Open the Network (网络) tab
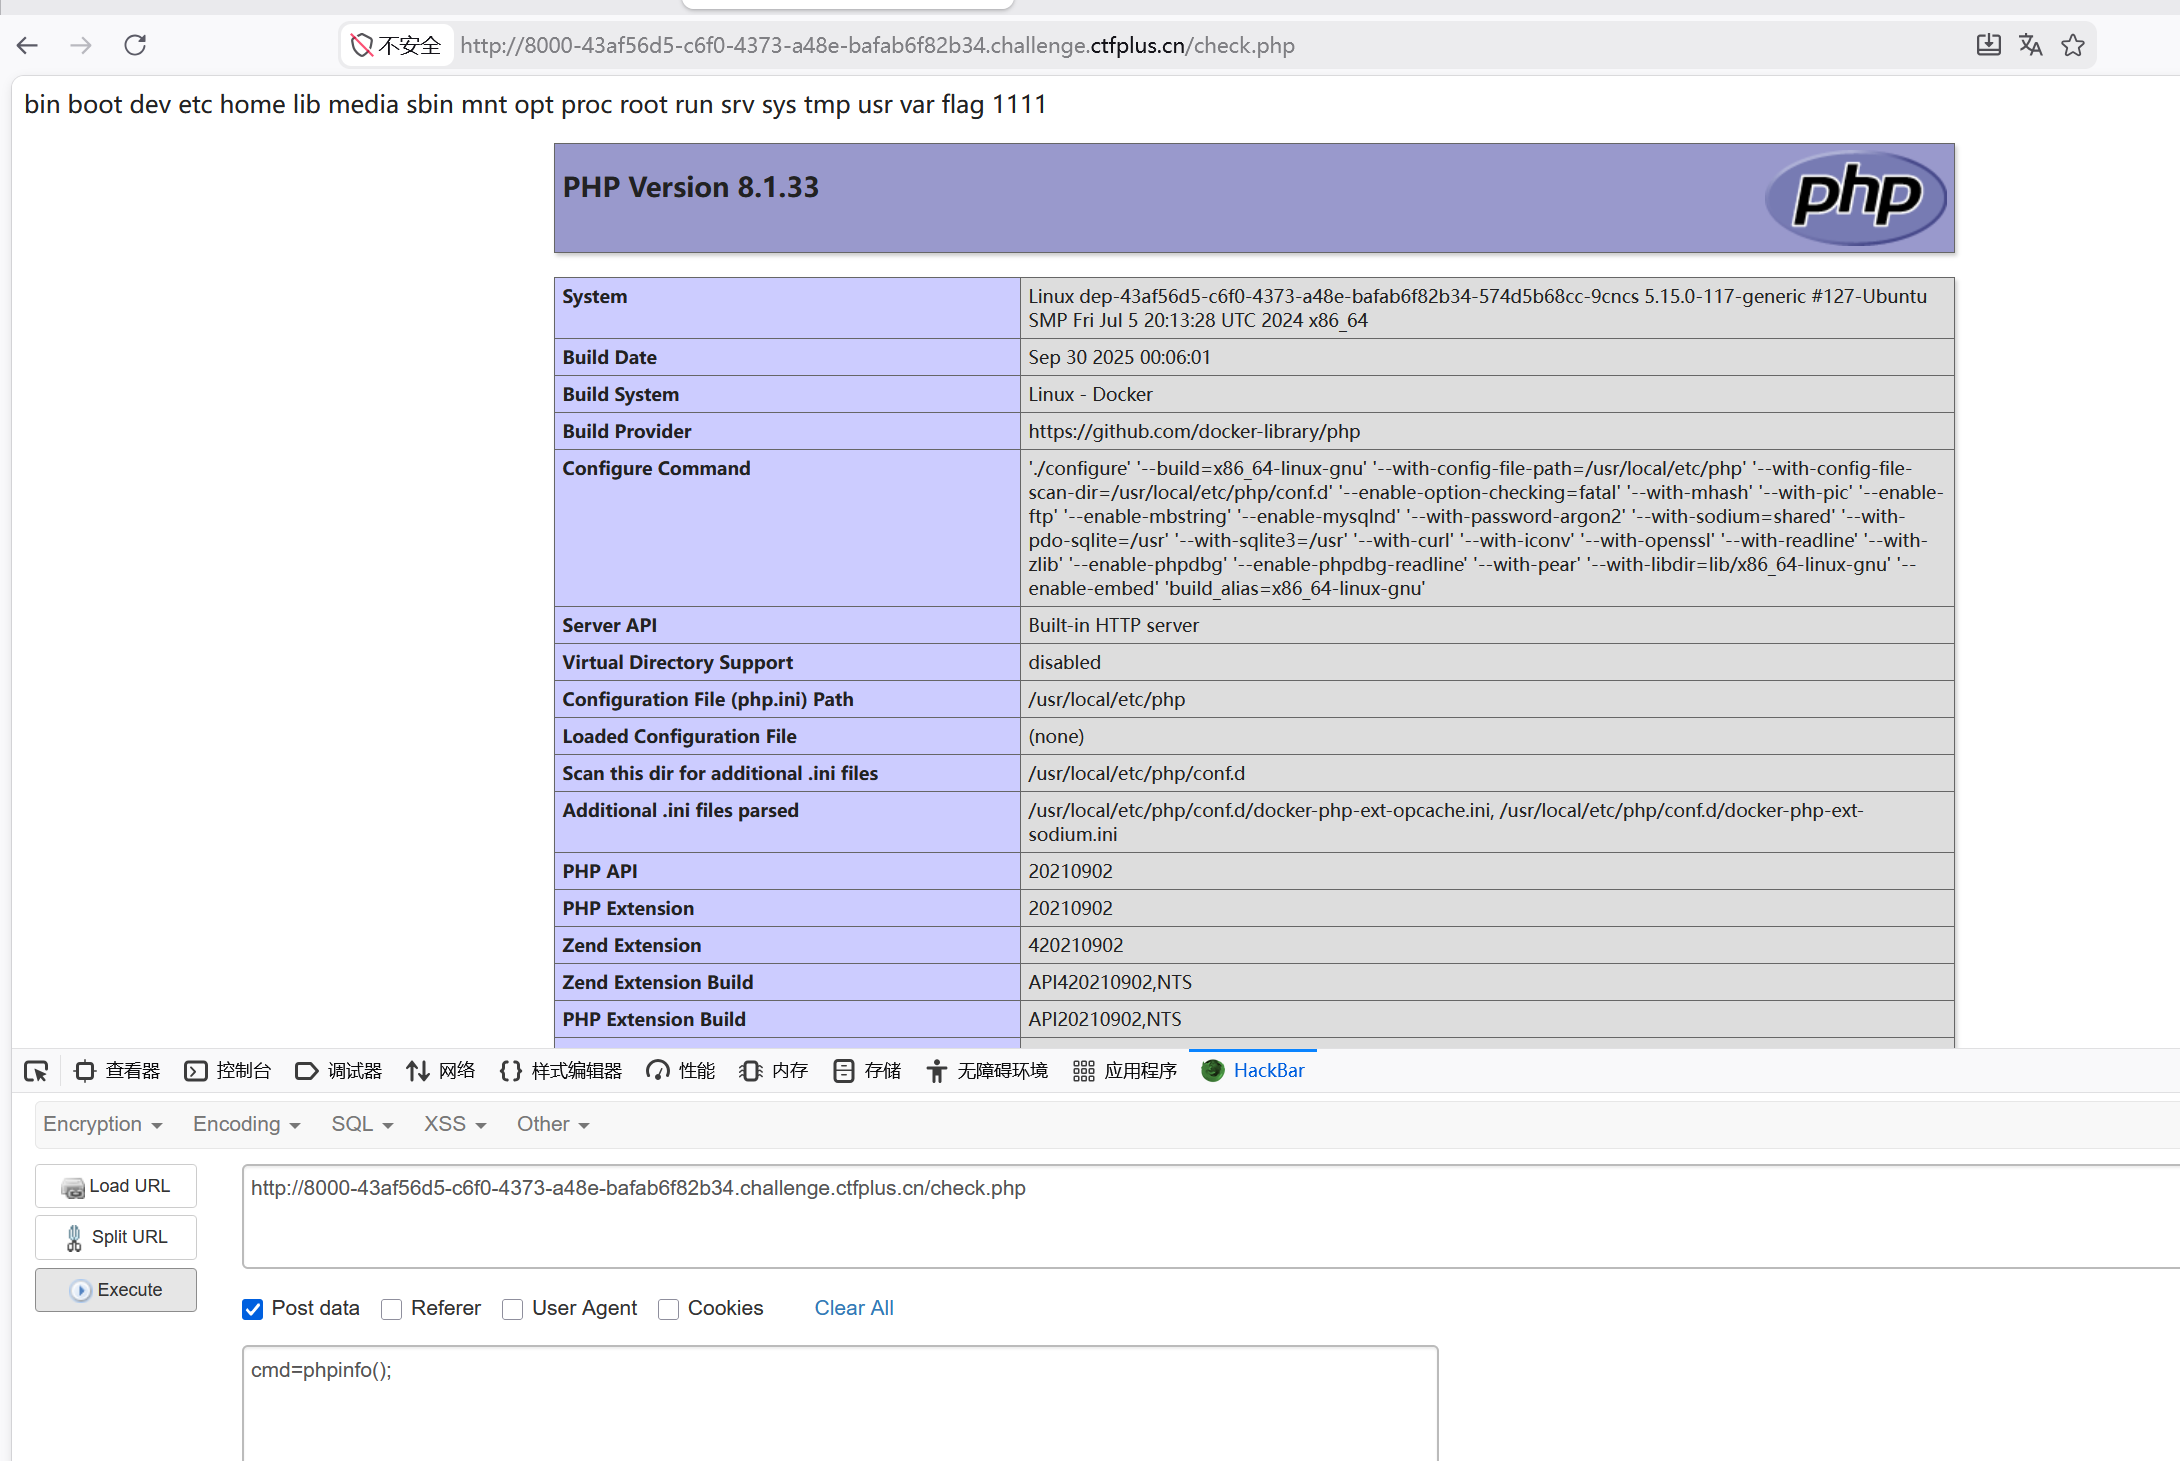This screenshot has height=1461, width=2180. [x=441, y=1071]
